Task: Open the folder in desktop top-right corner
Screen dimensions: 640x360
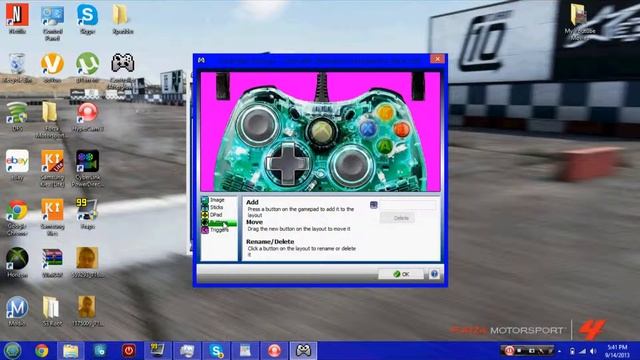Action: [x=580, y=22]
